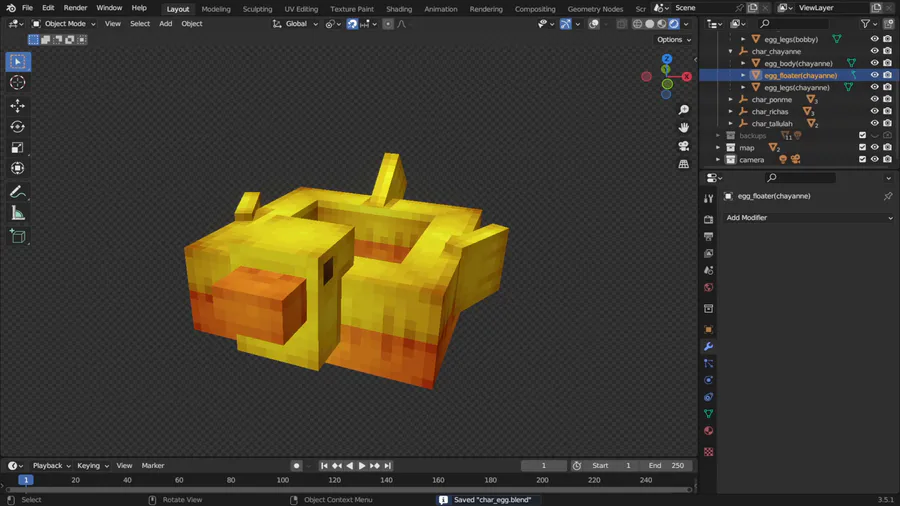Open the Object properties tab
900x506 pixels.
pyautogui.click(x=708, y=329)
